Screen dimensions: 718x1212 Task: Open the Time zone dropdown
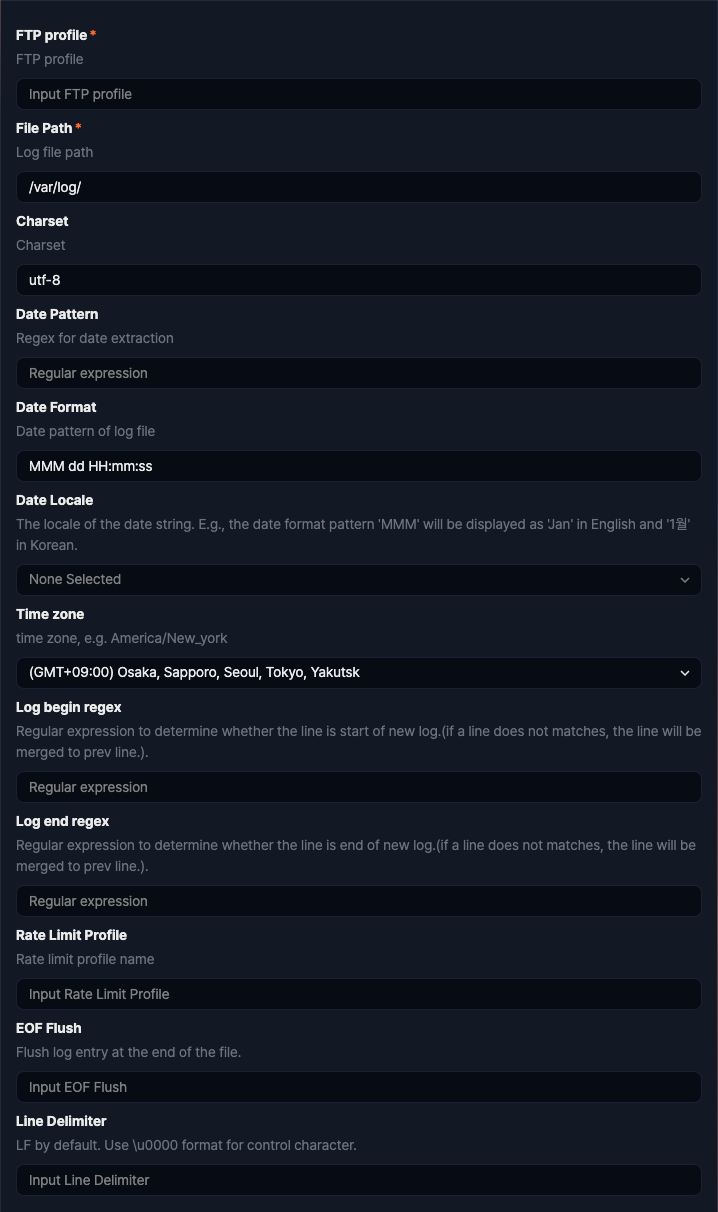click(359, 673)
